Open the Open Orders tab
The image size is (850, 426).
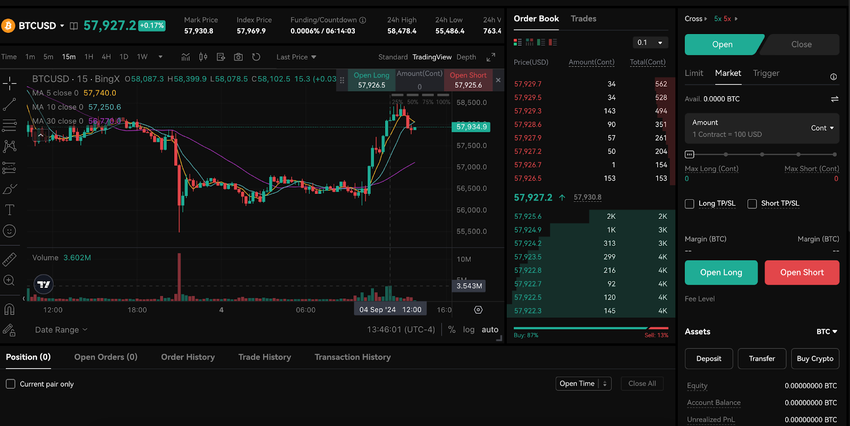[106, 357]
